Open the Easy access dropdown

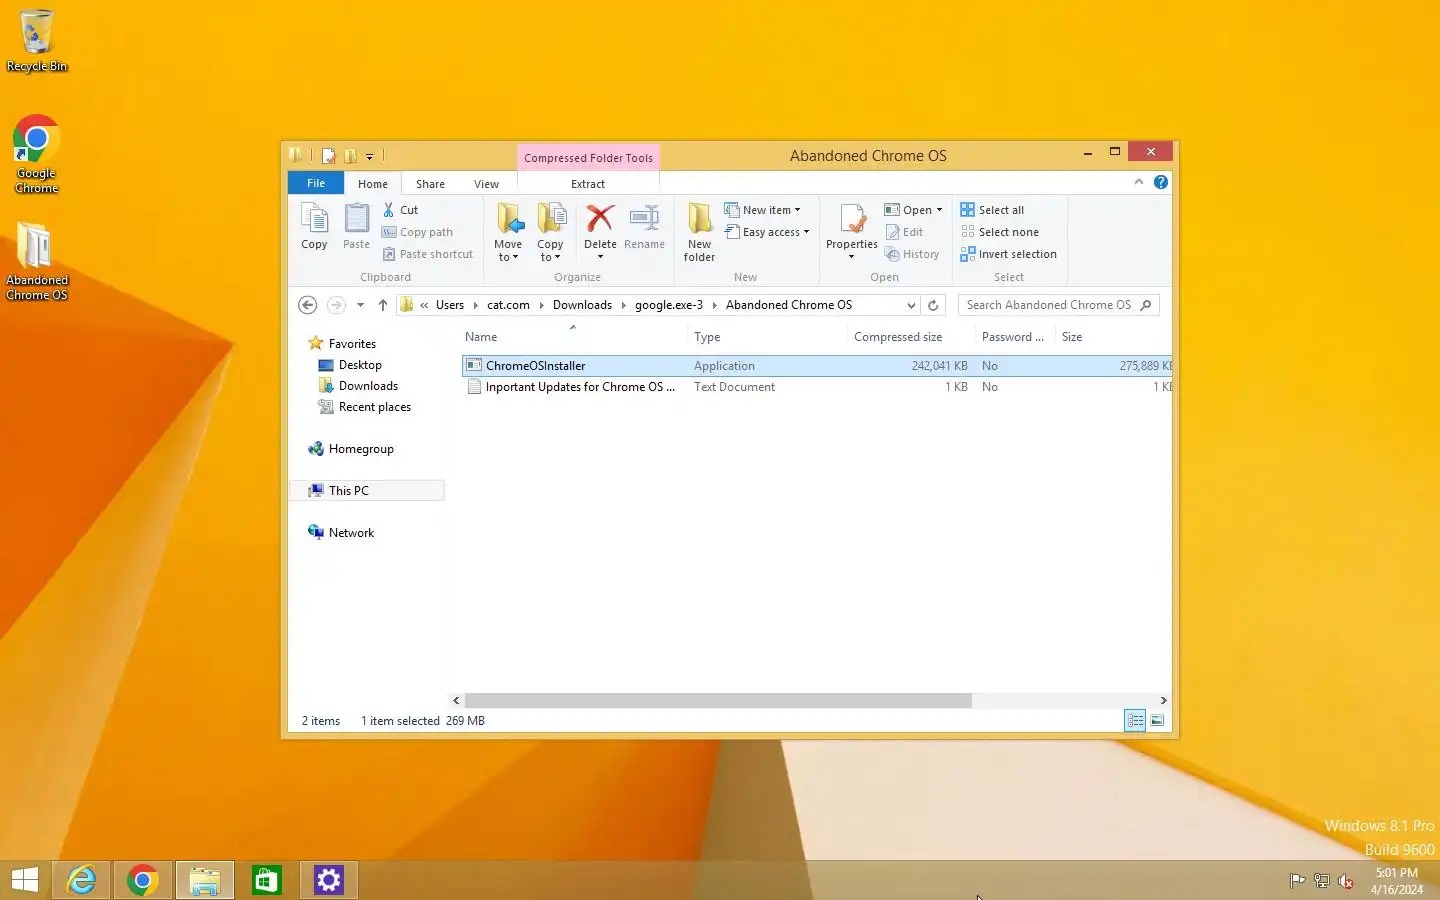[x=766, y=232]
